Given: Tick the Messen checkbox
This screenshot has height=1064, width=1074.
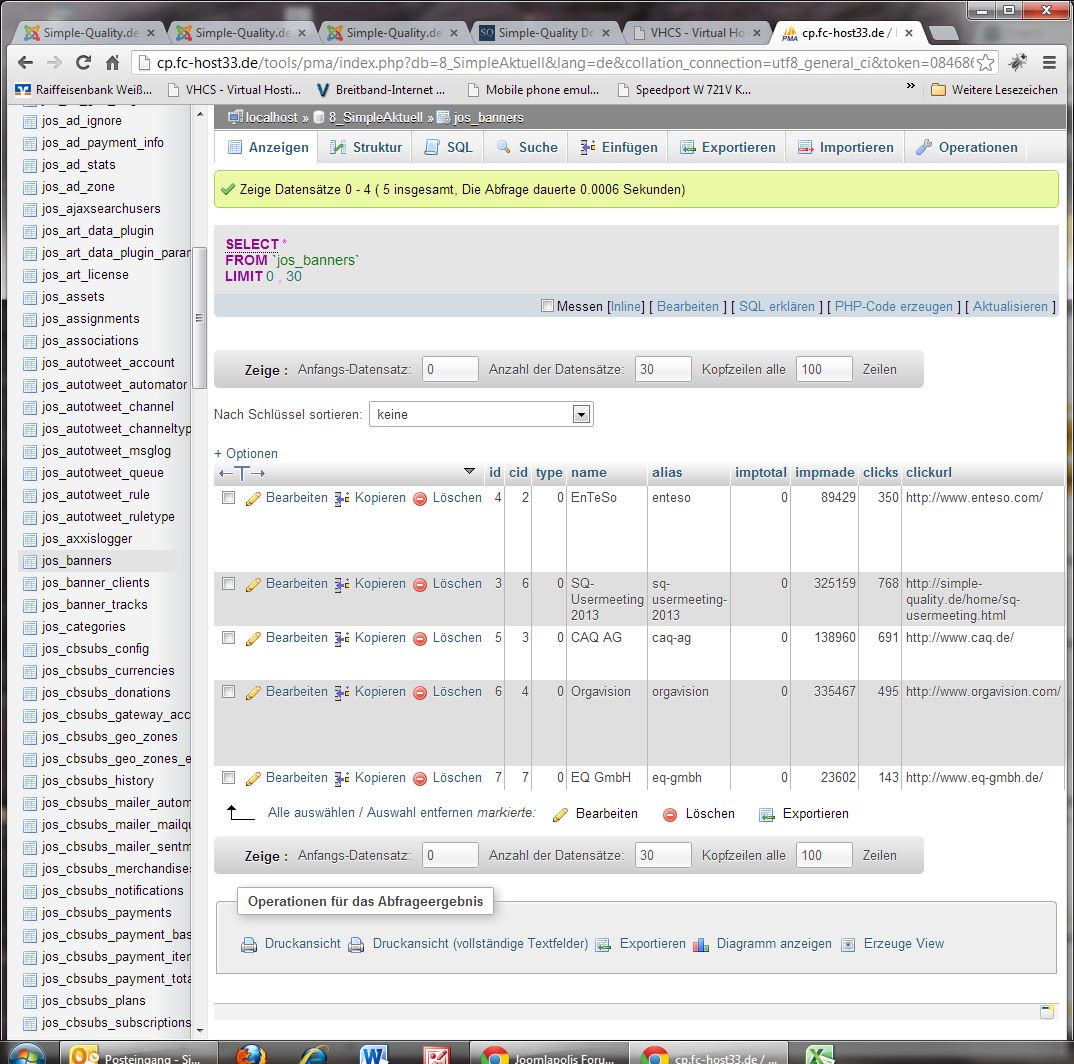Looking at the screenshot, I should 547,306.
